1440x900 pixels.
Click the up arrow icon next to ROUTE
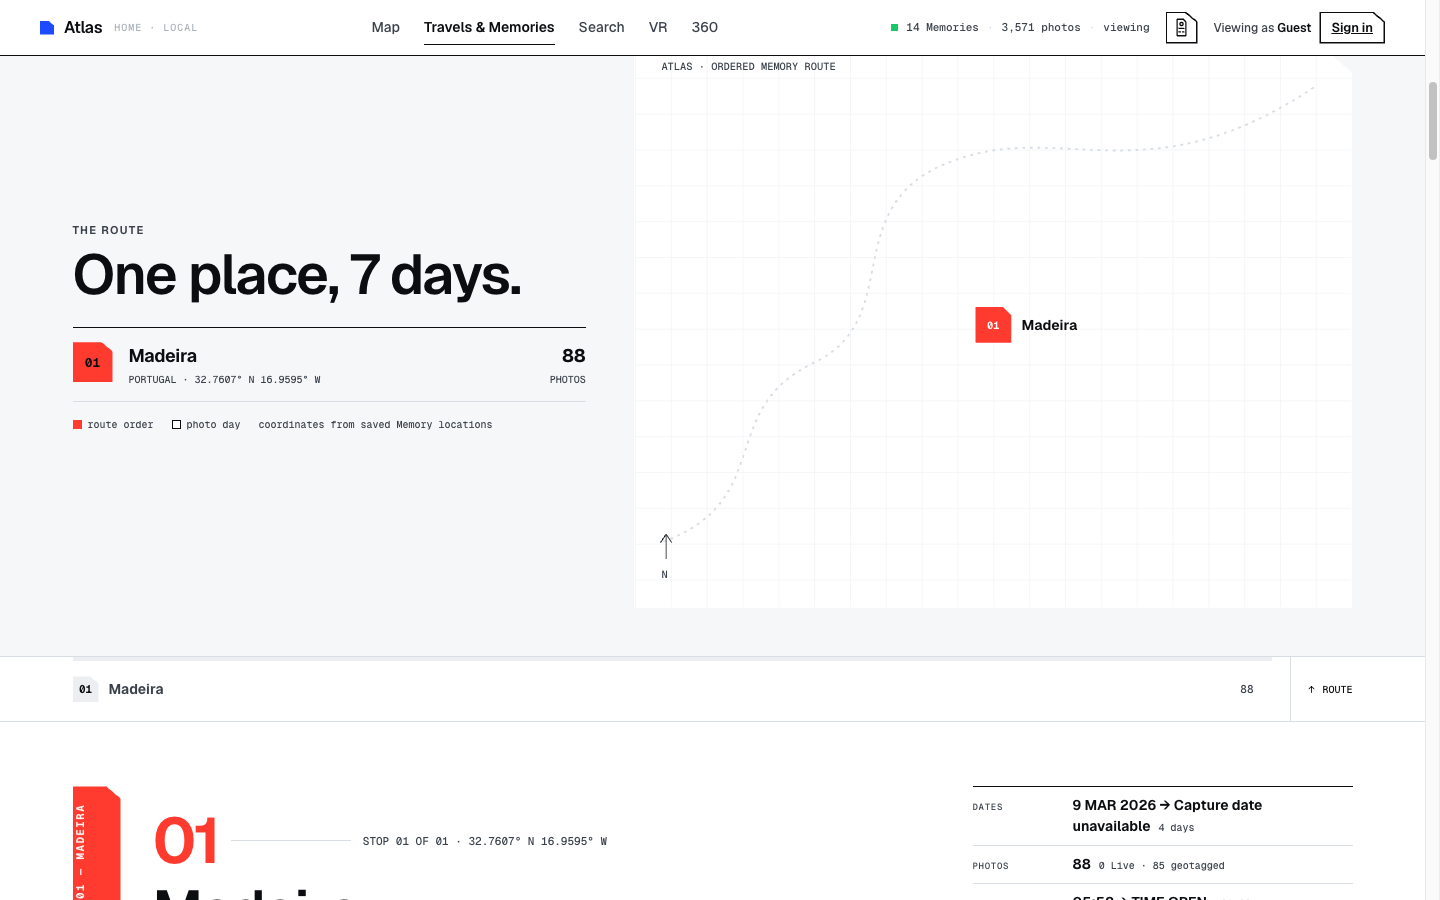pos(1312,690)
